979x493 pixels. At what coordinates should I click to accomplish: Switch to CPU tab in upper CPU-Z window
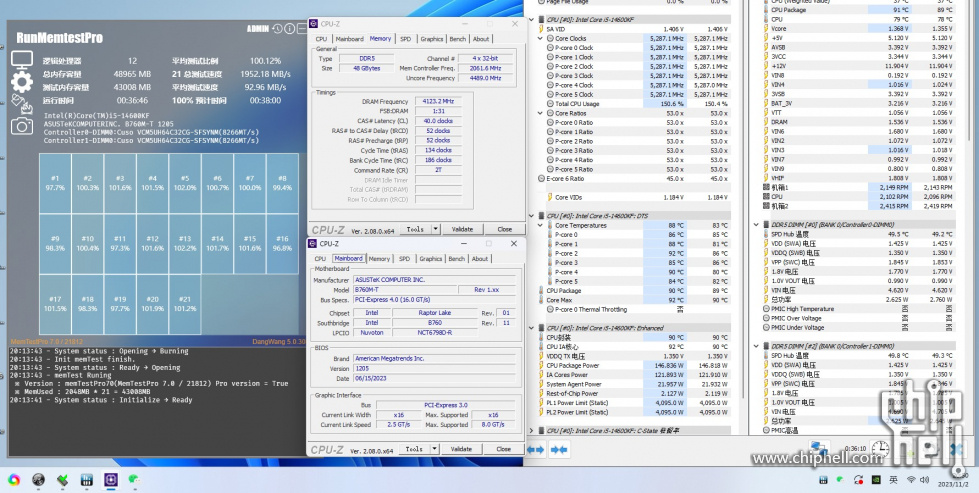coord(321,39)
